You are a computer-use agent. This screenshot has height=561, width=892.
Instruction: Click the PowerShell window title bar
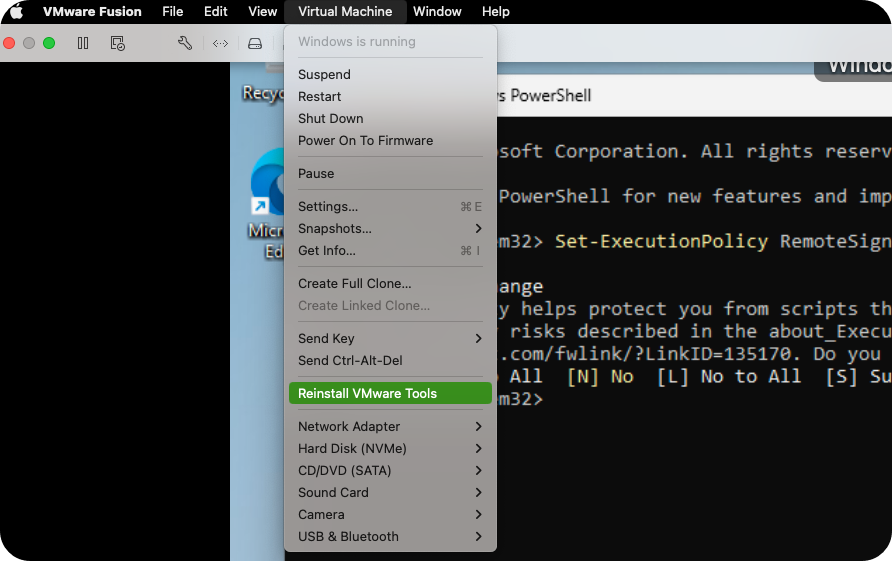[694, 96]
